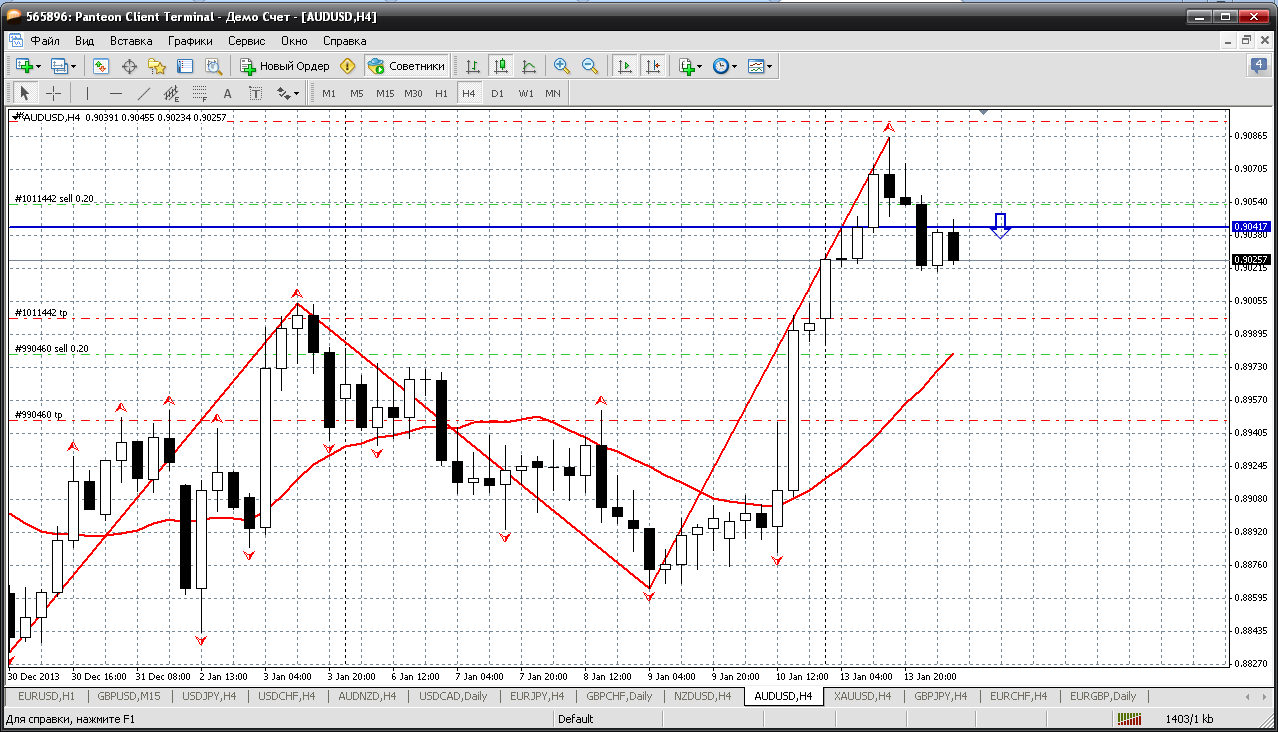
Task: Toggle the Советники expert advisors button
Action: tap(406, 66)
